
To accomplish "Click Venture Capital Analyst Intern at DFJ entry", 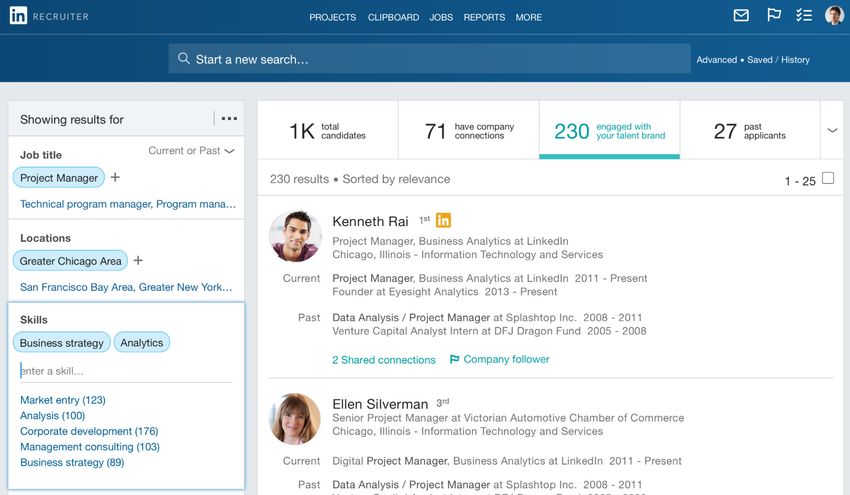I will click(x=489, y=331).
